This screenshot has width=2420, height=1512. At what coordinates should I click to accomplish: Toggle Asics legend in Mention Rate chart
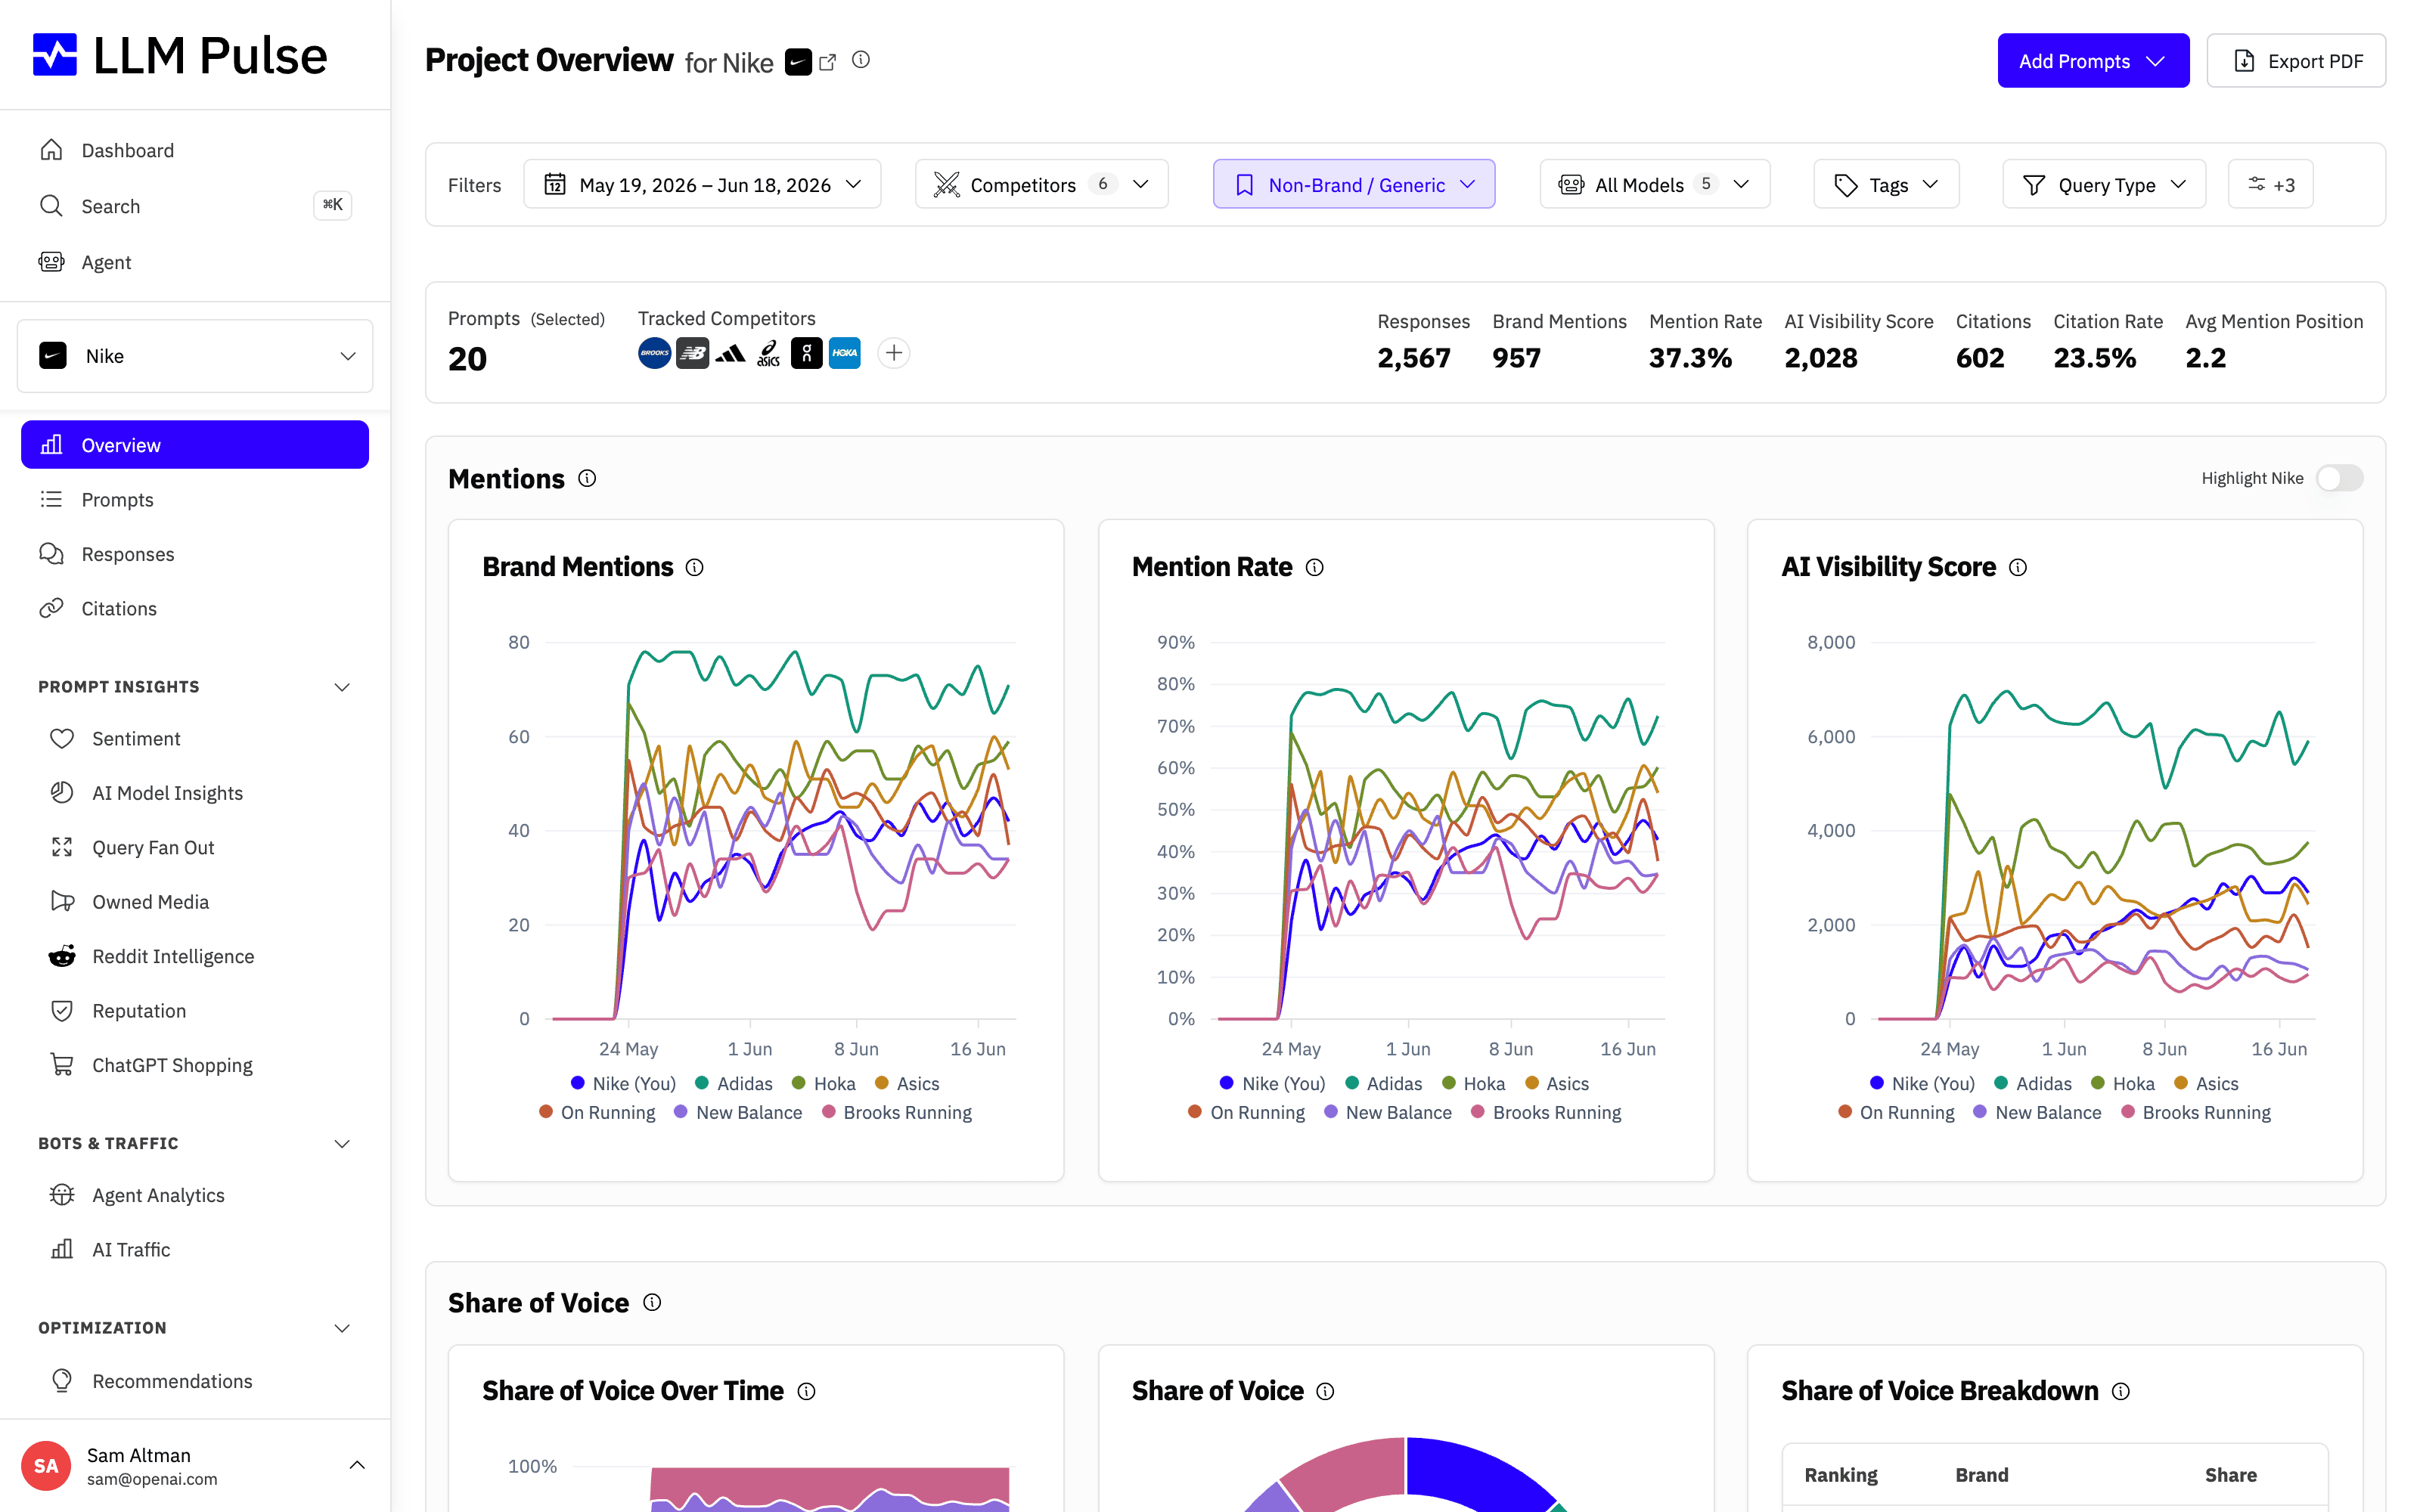coord(1557,1084)
